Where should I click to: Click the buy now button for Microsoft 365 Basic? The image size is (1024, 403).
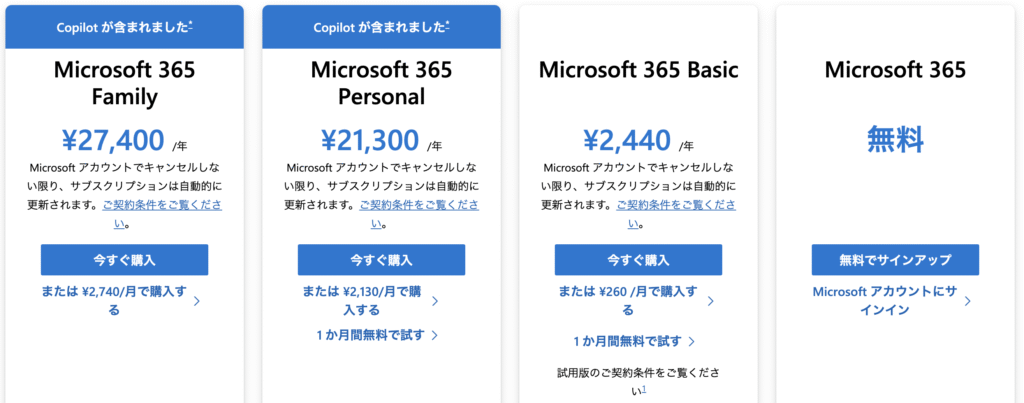click(x=639, y=260)
